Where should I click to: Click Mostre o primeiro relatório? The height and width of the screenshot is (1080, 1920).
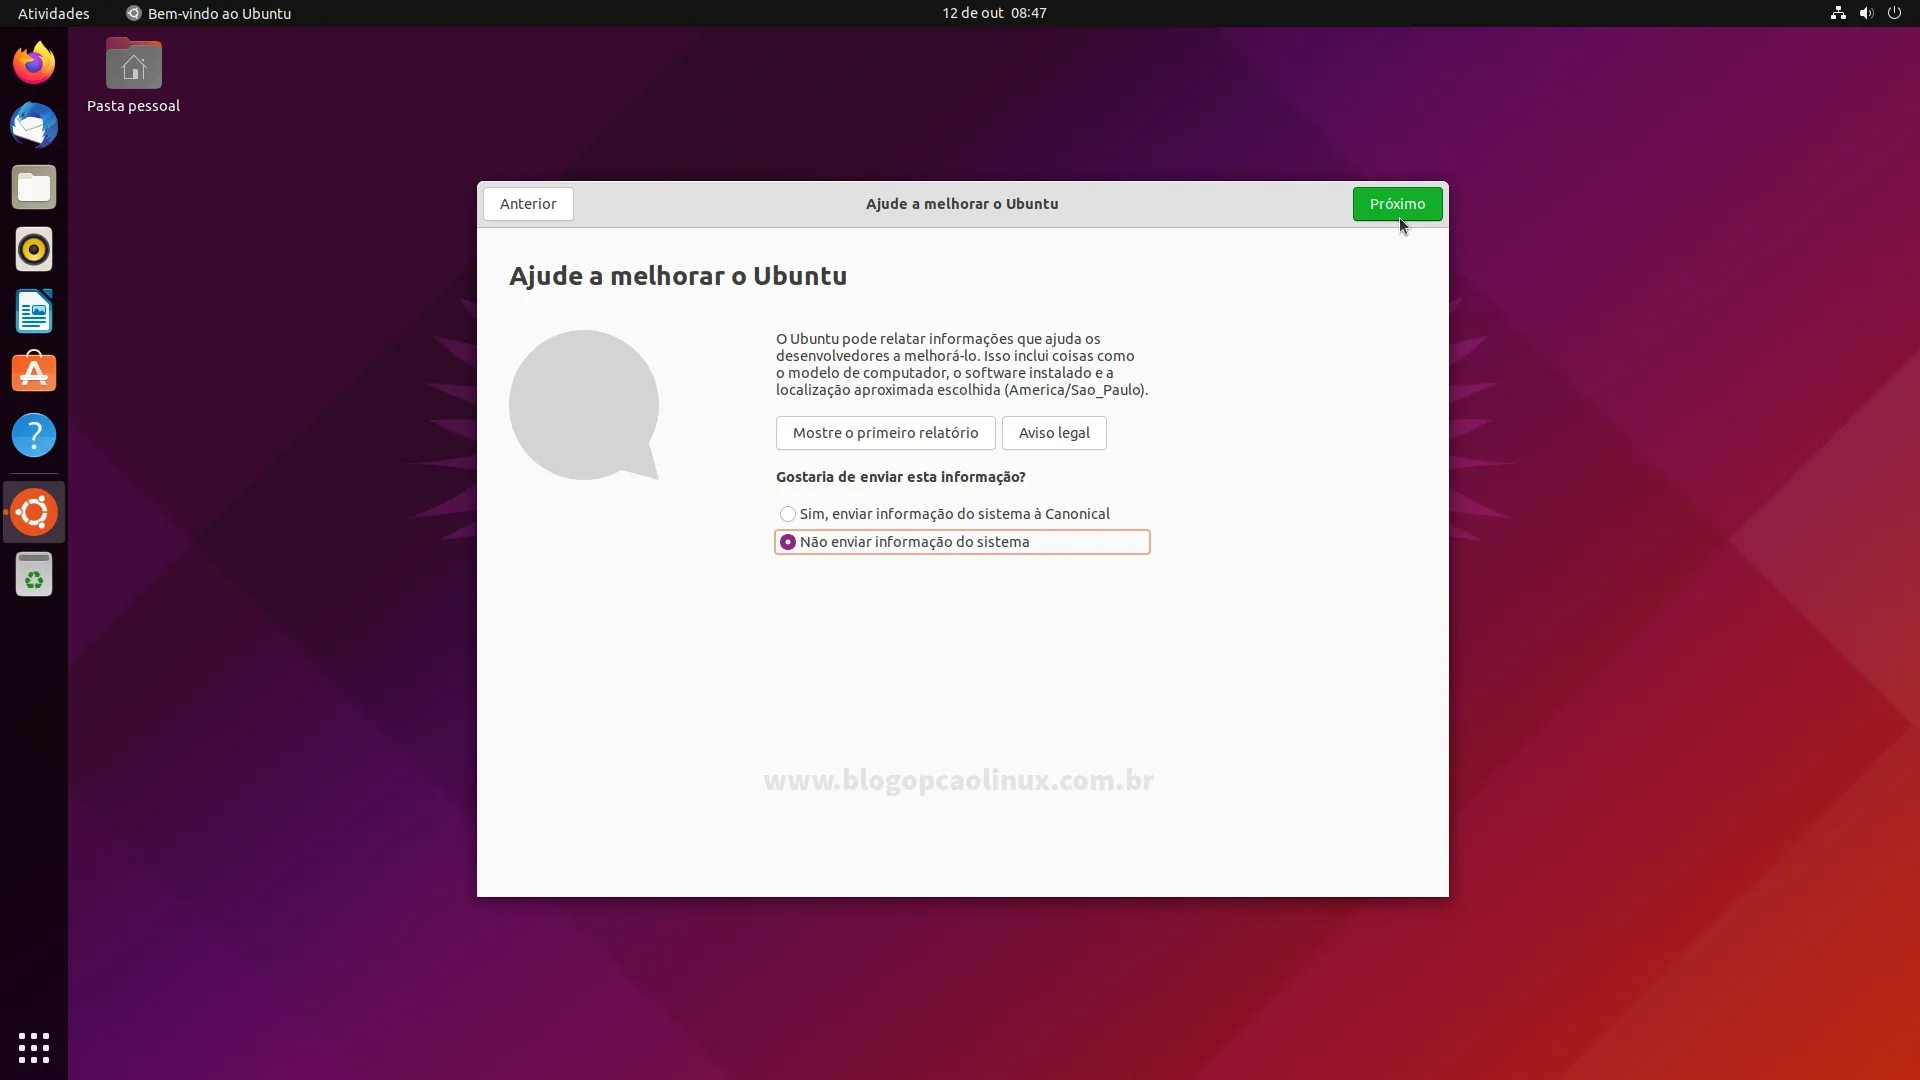pyautogui.click(x=885, y=433)
